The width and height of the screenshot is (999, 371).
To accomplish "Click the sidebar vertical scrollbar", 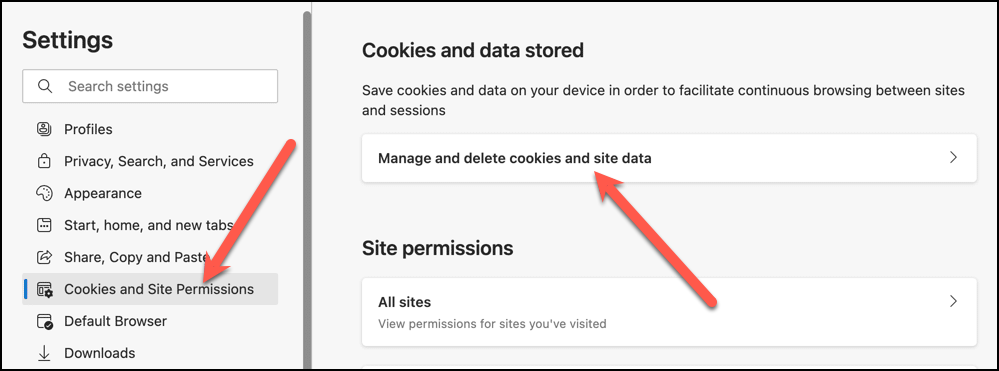I will (307, 189).
